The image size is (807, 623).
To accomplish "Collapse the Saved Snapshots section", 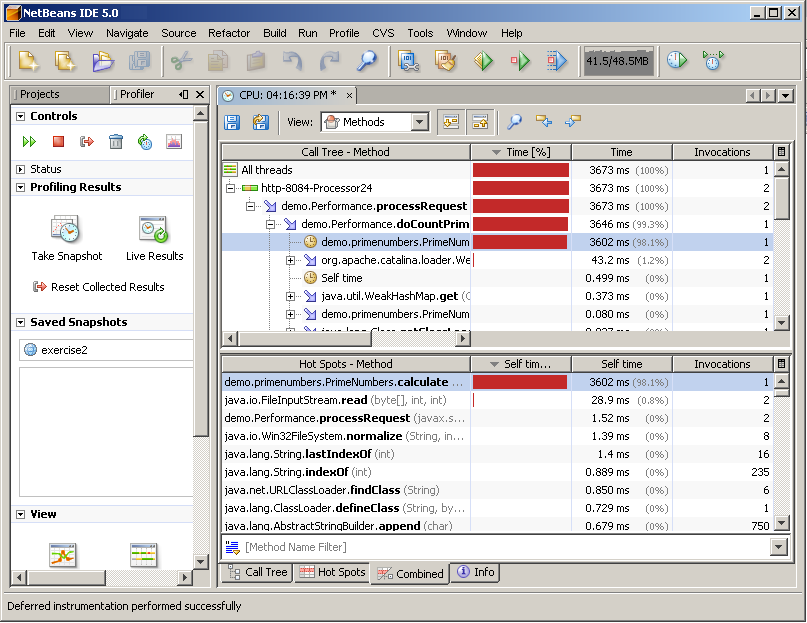I will (x=21, y=322).
